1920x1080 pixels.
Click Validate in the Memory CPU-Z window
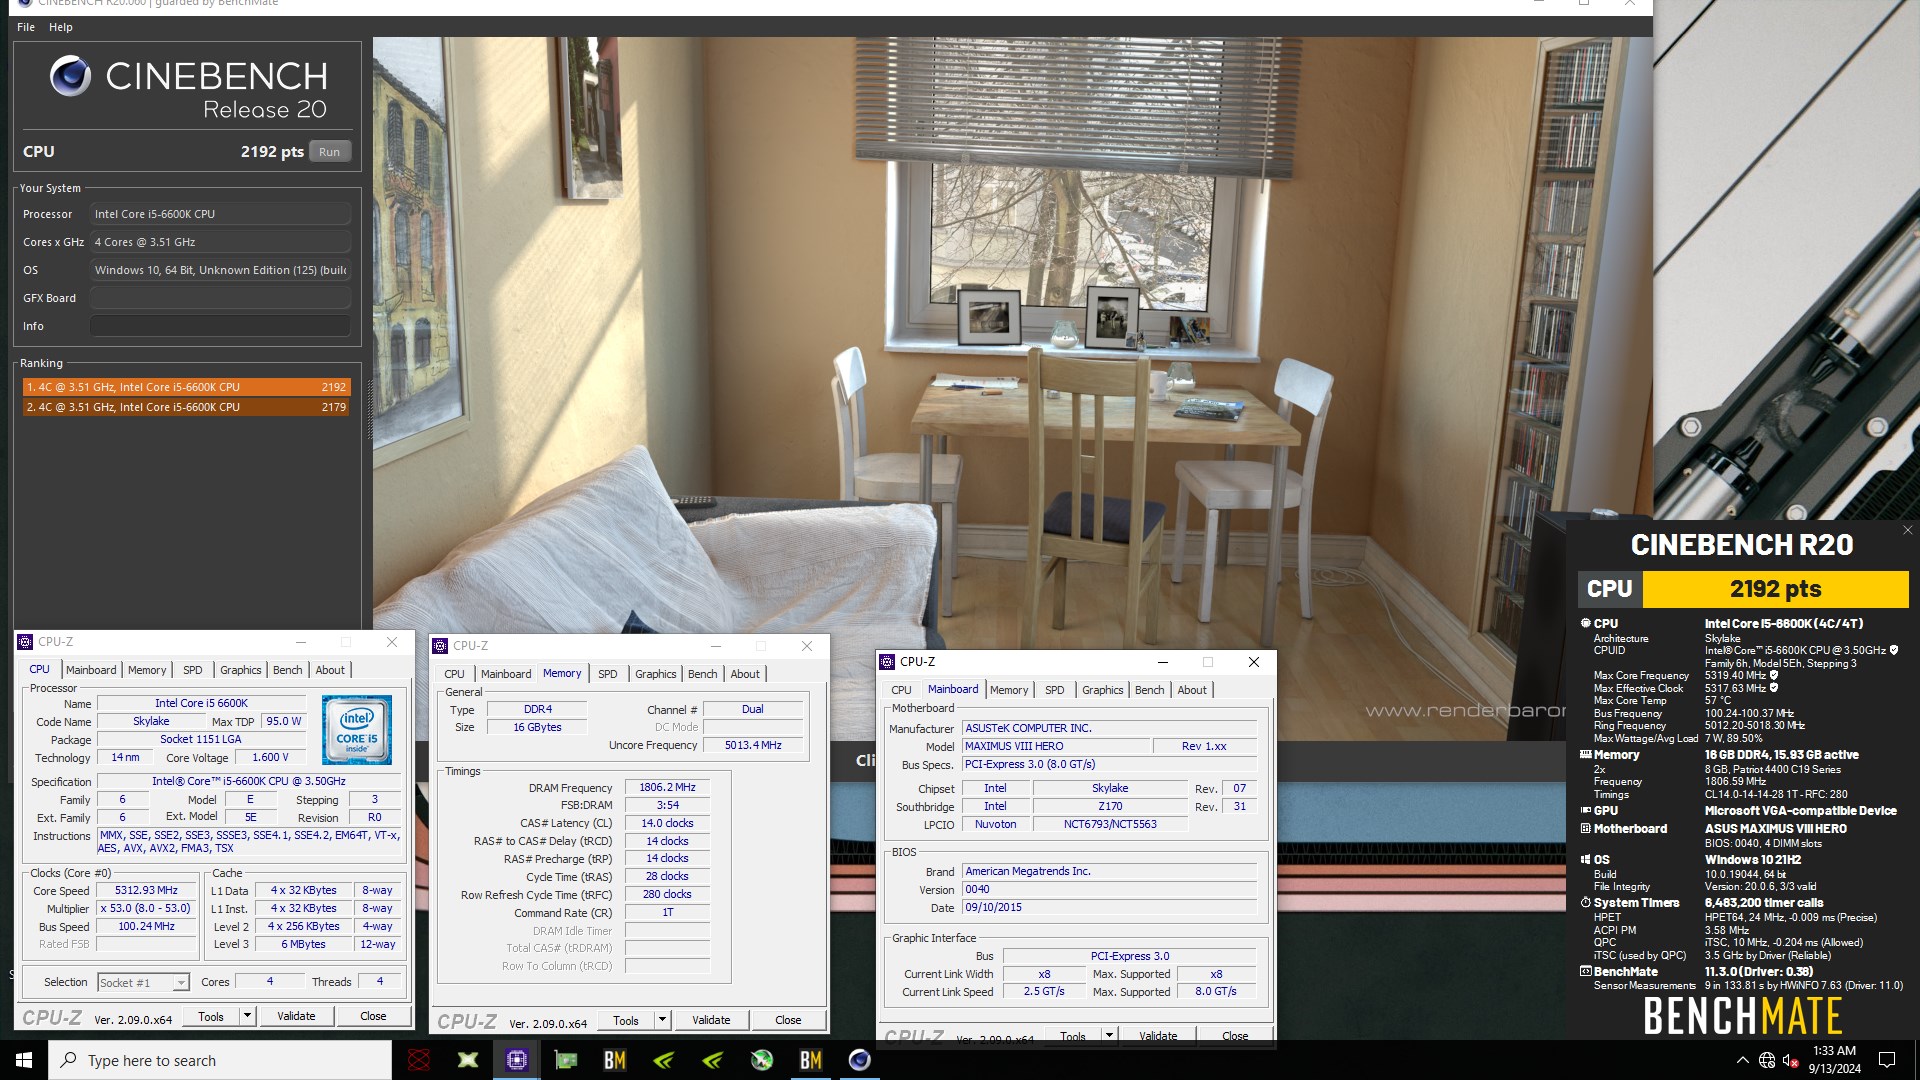click(x=711, y=1020)
